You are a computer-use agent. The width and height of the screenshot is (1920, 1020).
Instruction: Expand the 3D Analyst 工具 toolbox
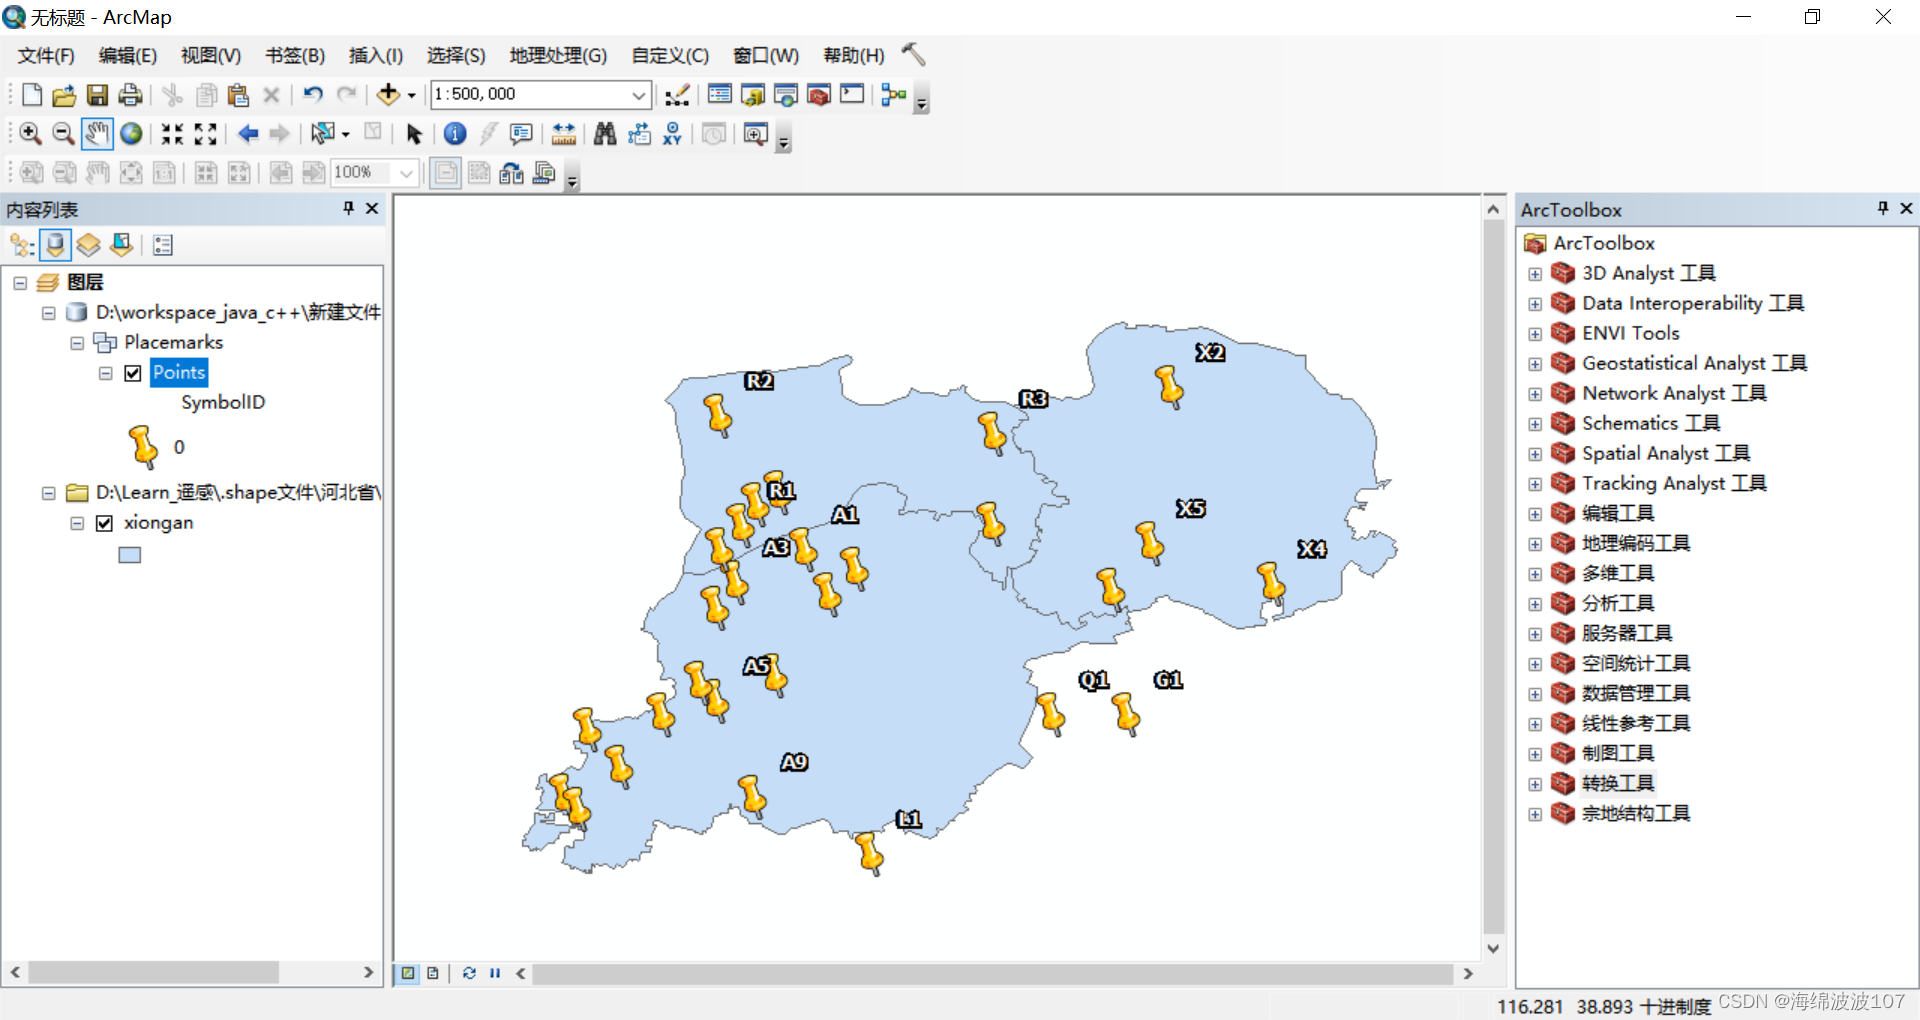(1535, 274)
